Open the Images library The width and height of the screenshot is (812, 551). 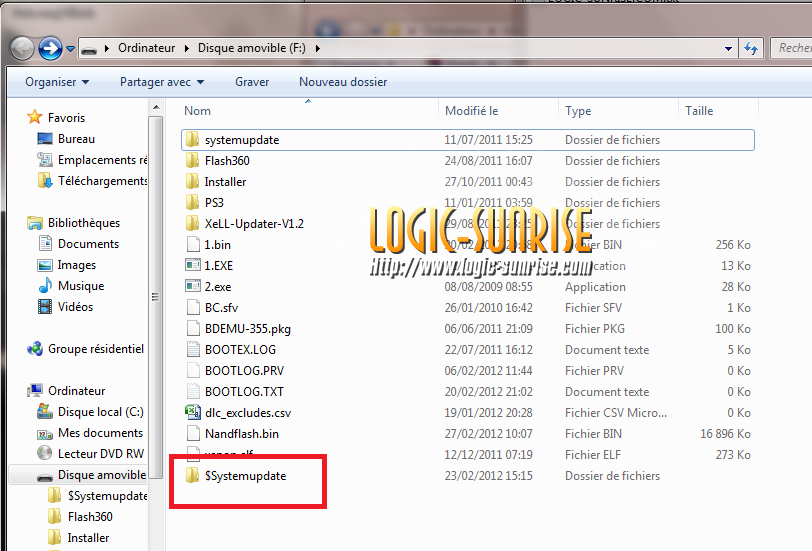click(x=77, y=265)
